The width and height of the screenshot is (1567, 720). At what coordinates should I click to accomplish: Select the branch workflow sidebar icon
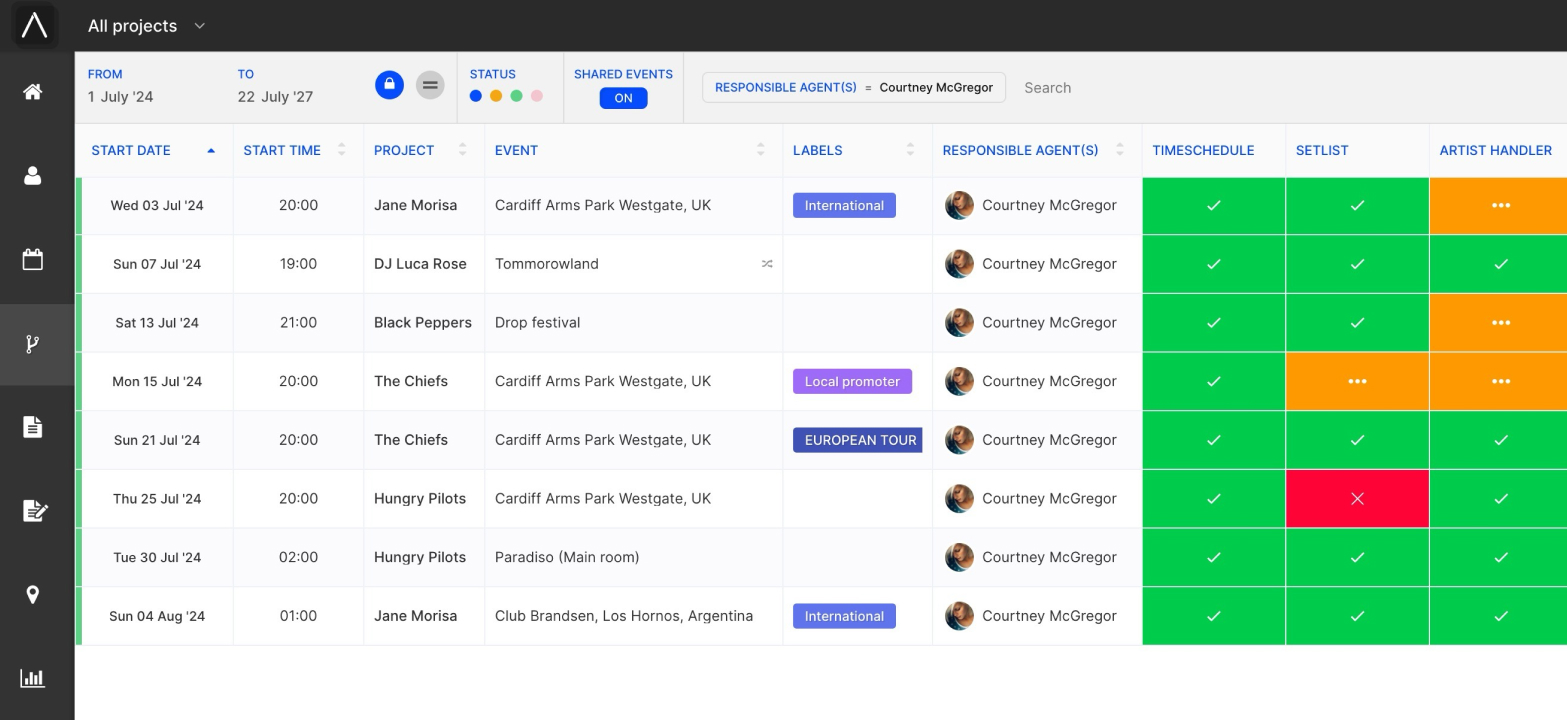33,345
